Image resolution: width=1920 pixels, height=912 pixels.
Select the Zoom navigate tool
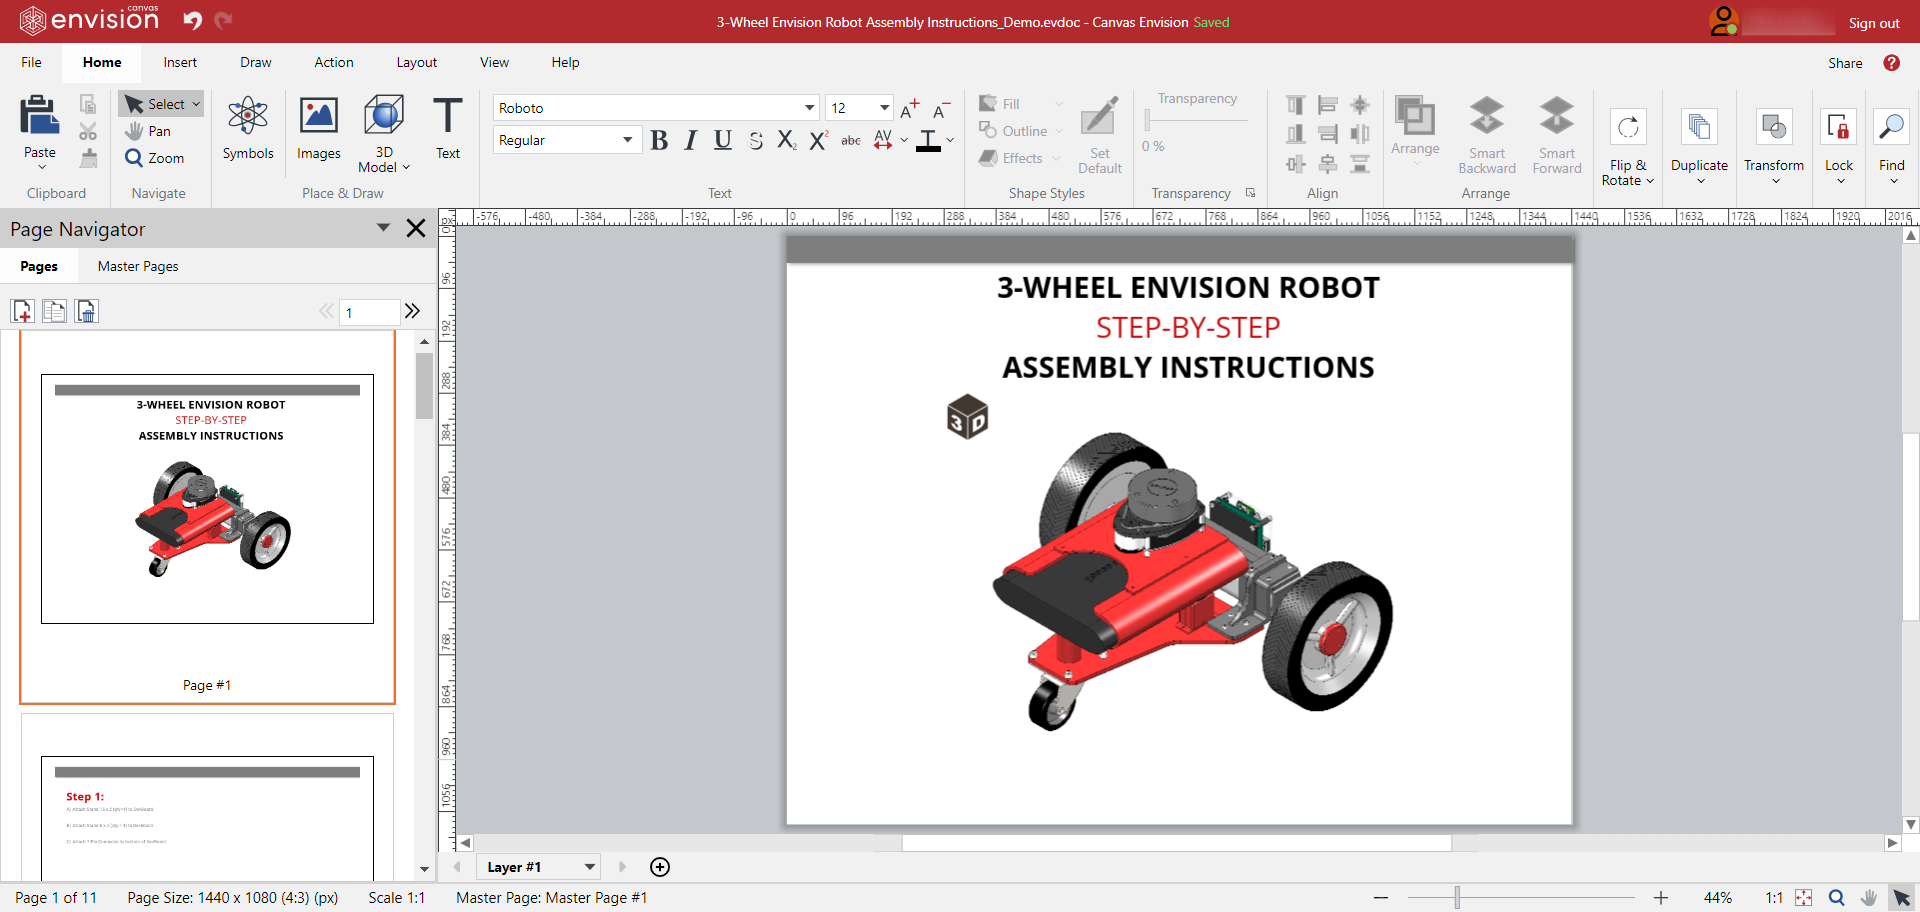(x=155, y=158)
